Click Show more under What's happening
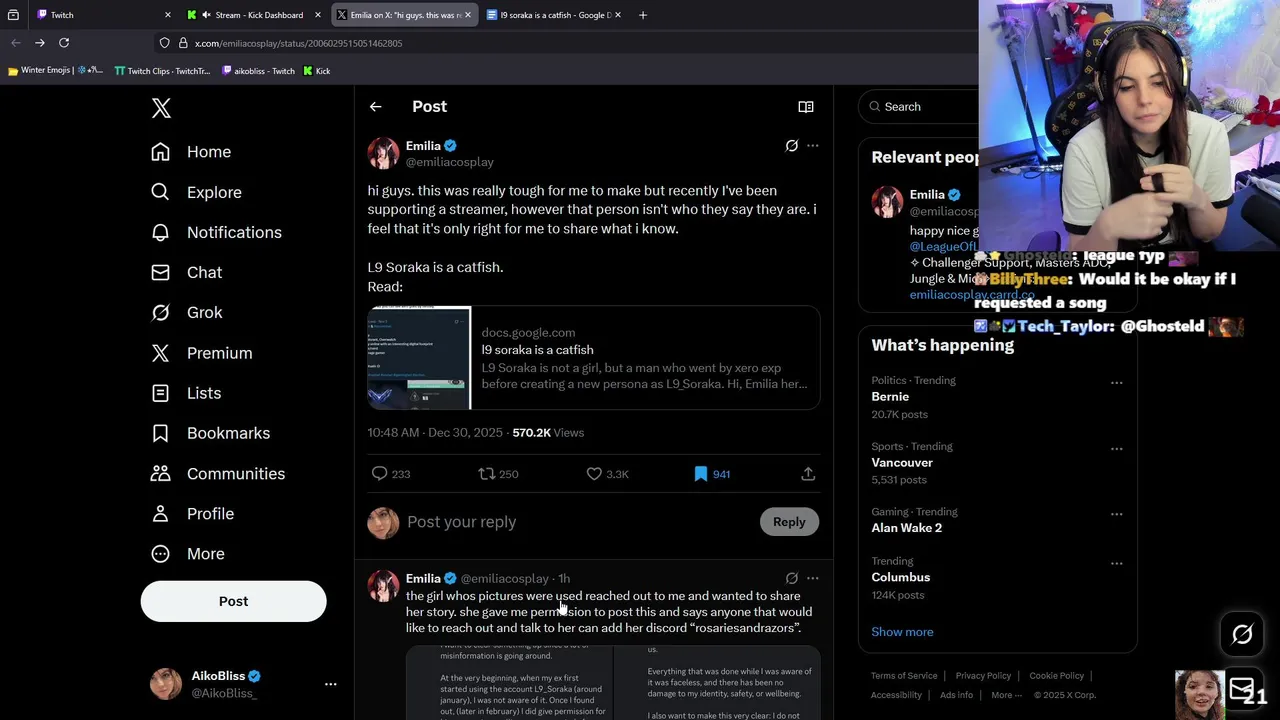The image size is (1280, 720). [902, 632]
